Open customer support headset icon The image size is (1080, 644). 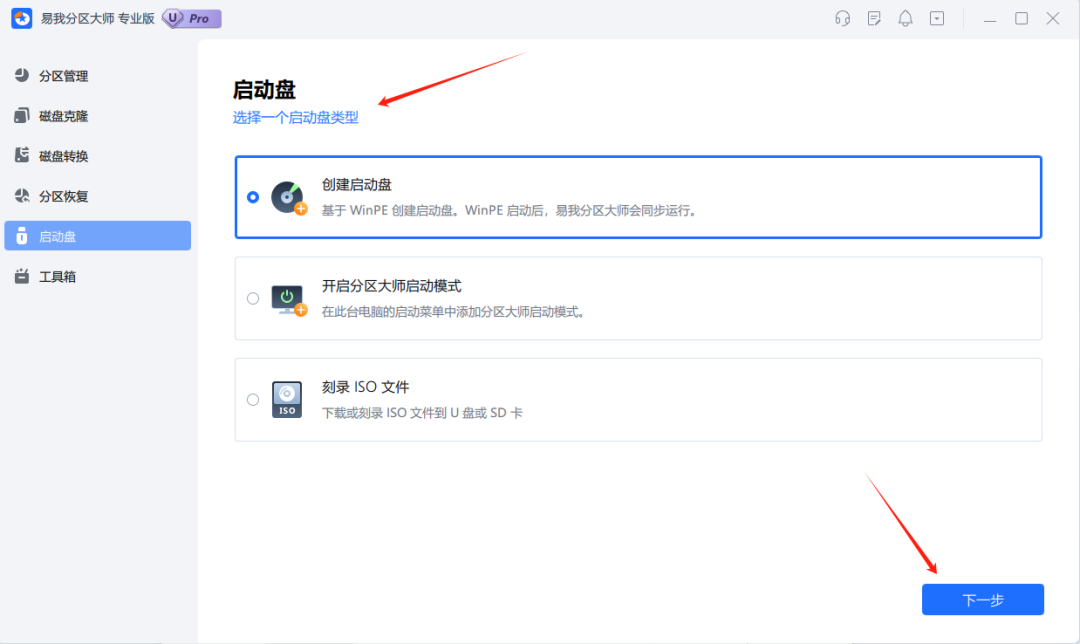842,19
